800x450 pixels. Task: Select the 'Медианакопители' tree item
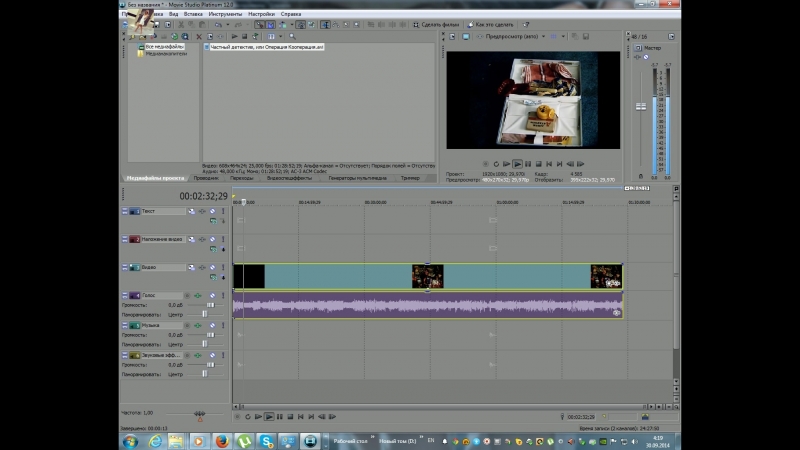(x=166, y=54)
